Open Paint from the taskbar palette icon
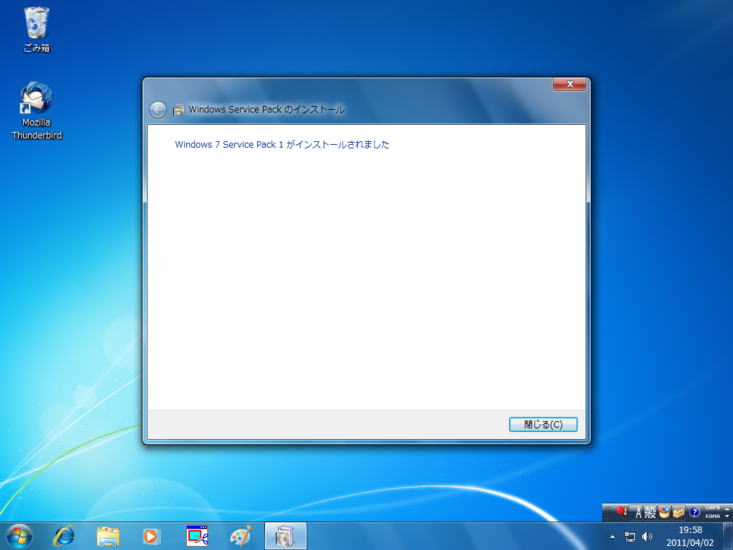 [x=241, y=536]
